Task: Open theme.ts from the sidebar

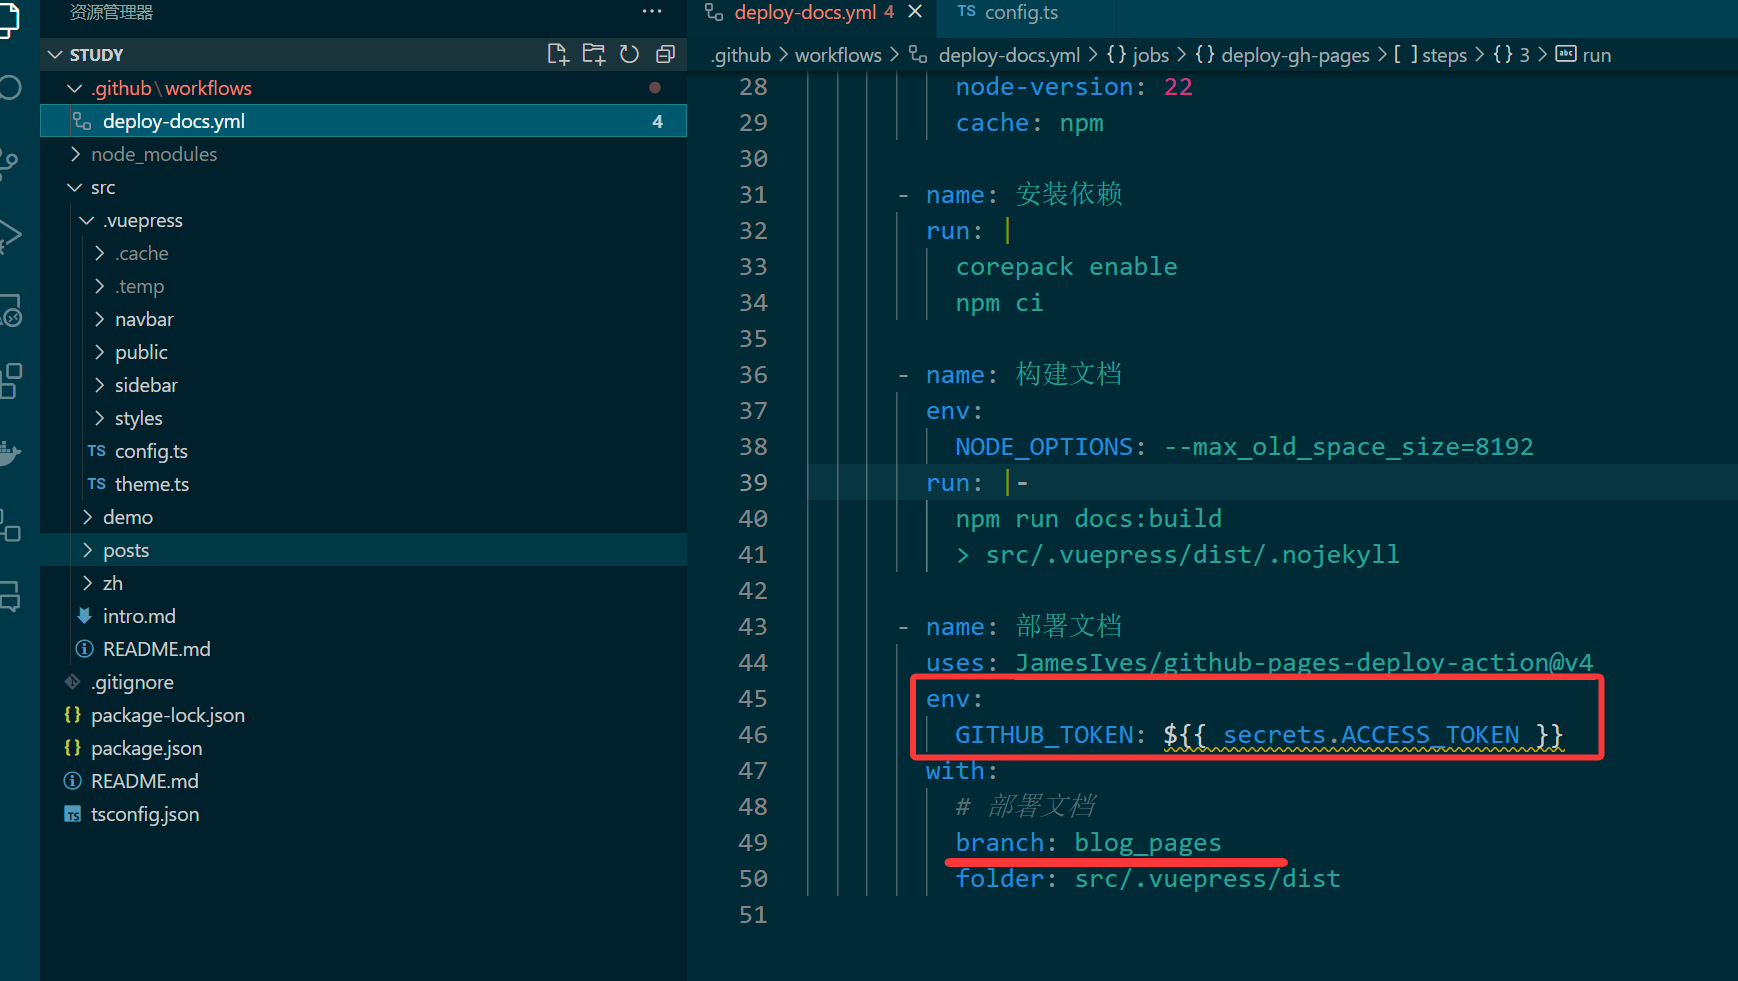Action: (152, 483)
